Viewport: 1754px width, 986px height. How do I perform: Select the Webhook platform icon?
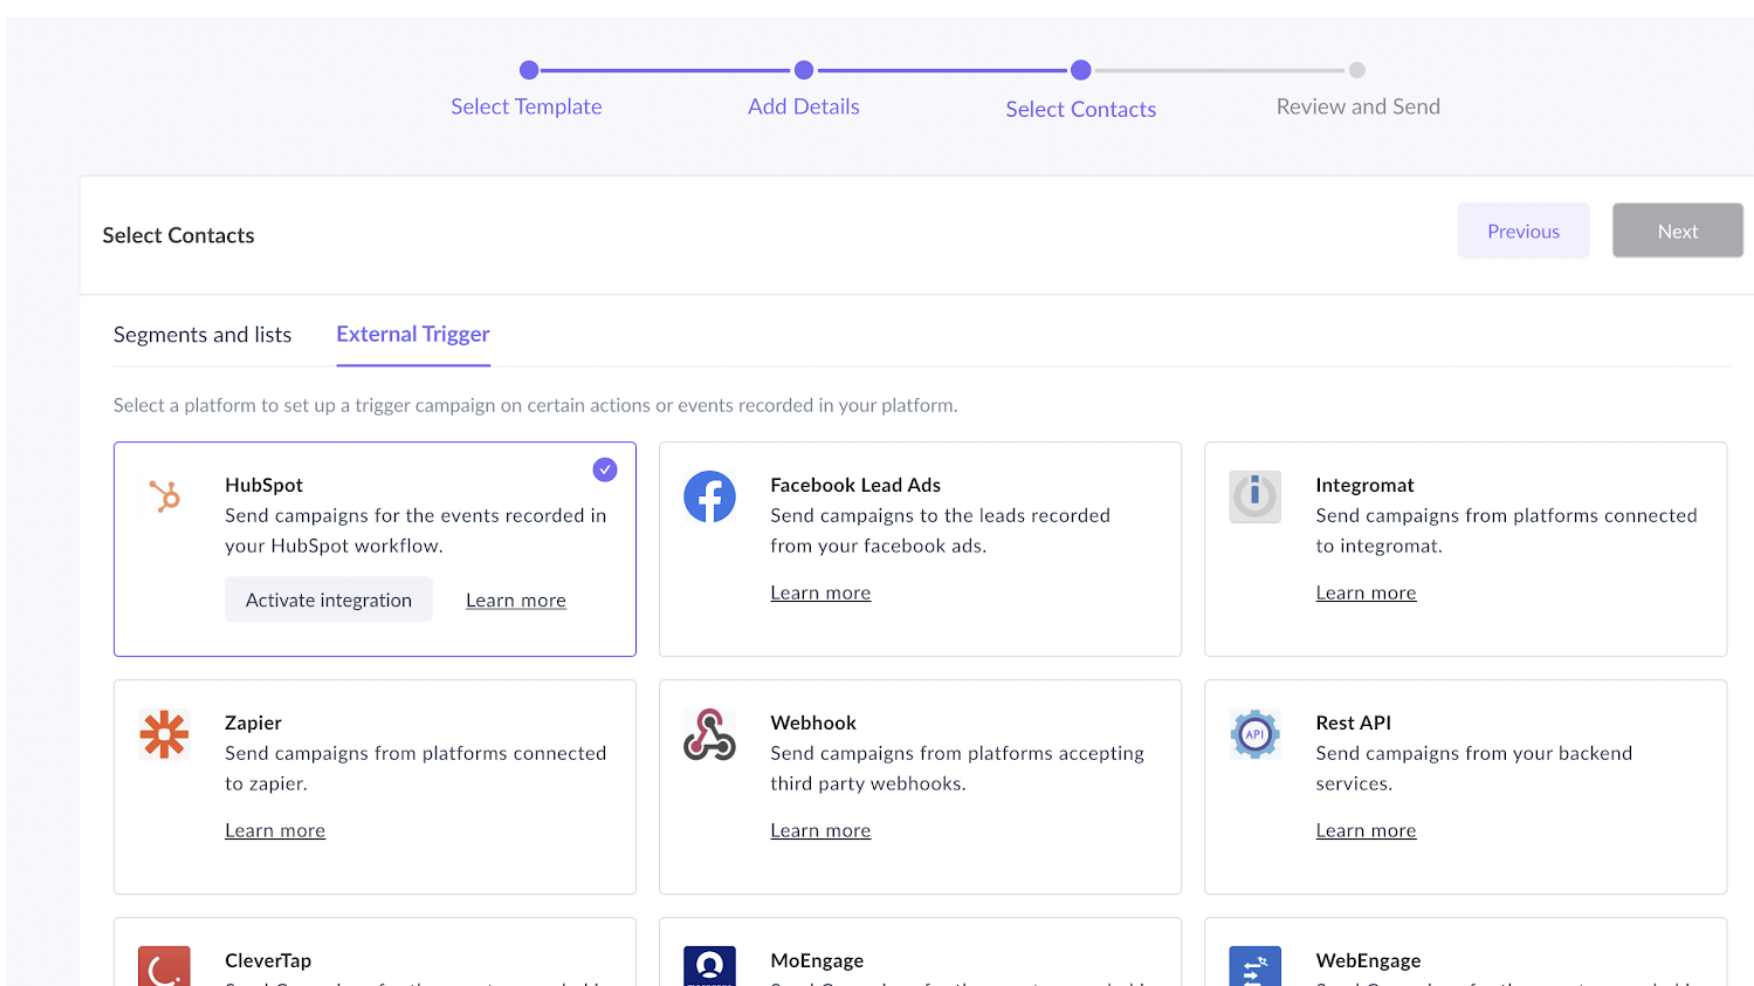pyautogui.click(x=710, y=735)
